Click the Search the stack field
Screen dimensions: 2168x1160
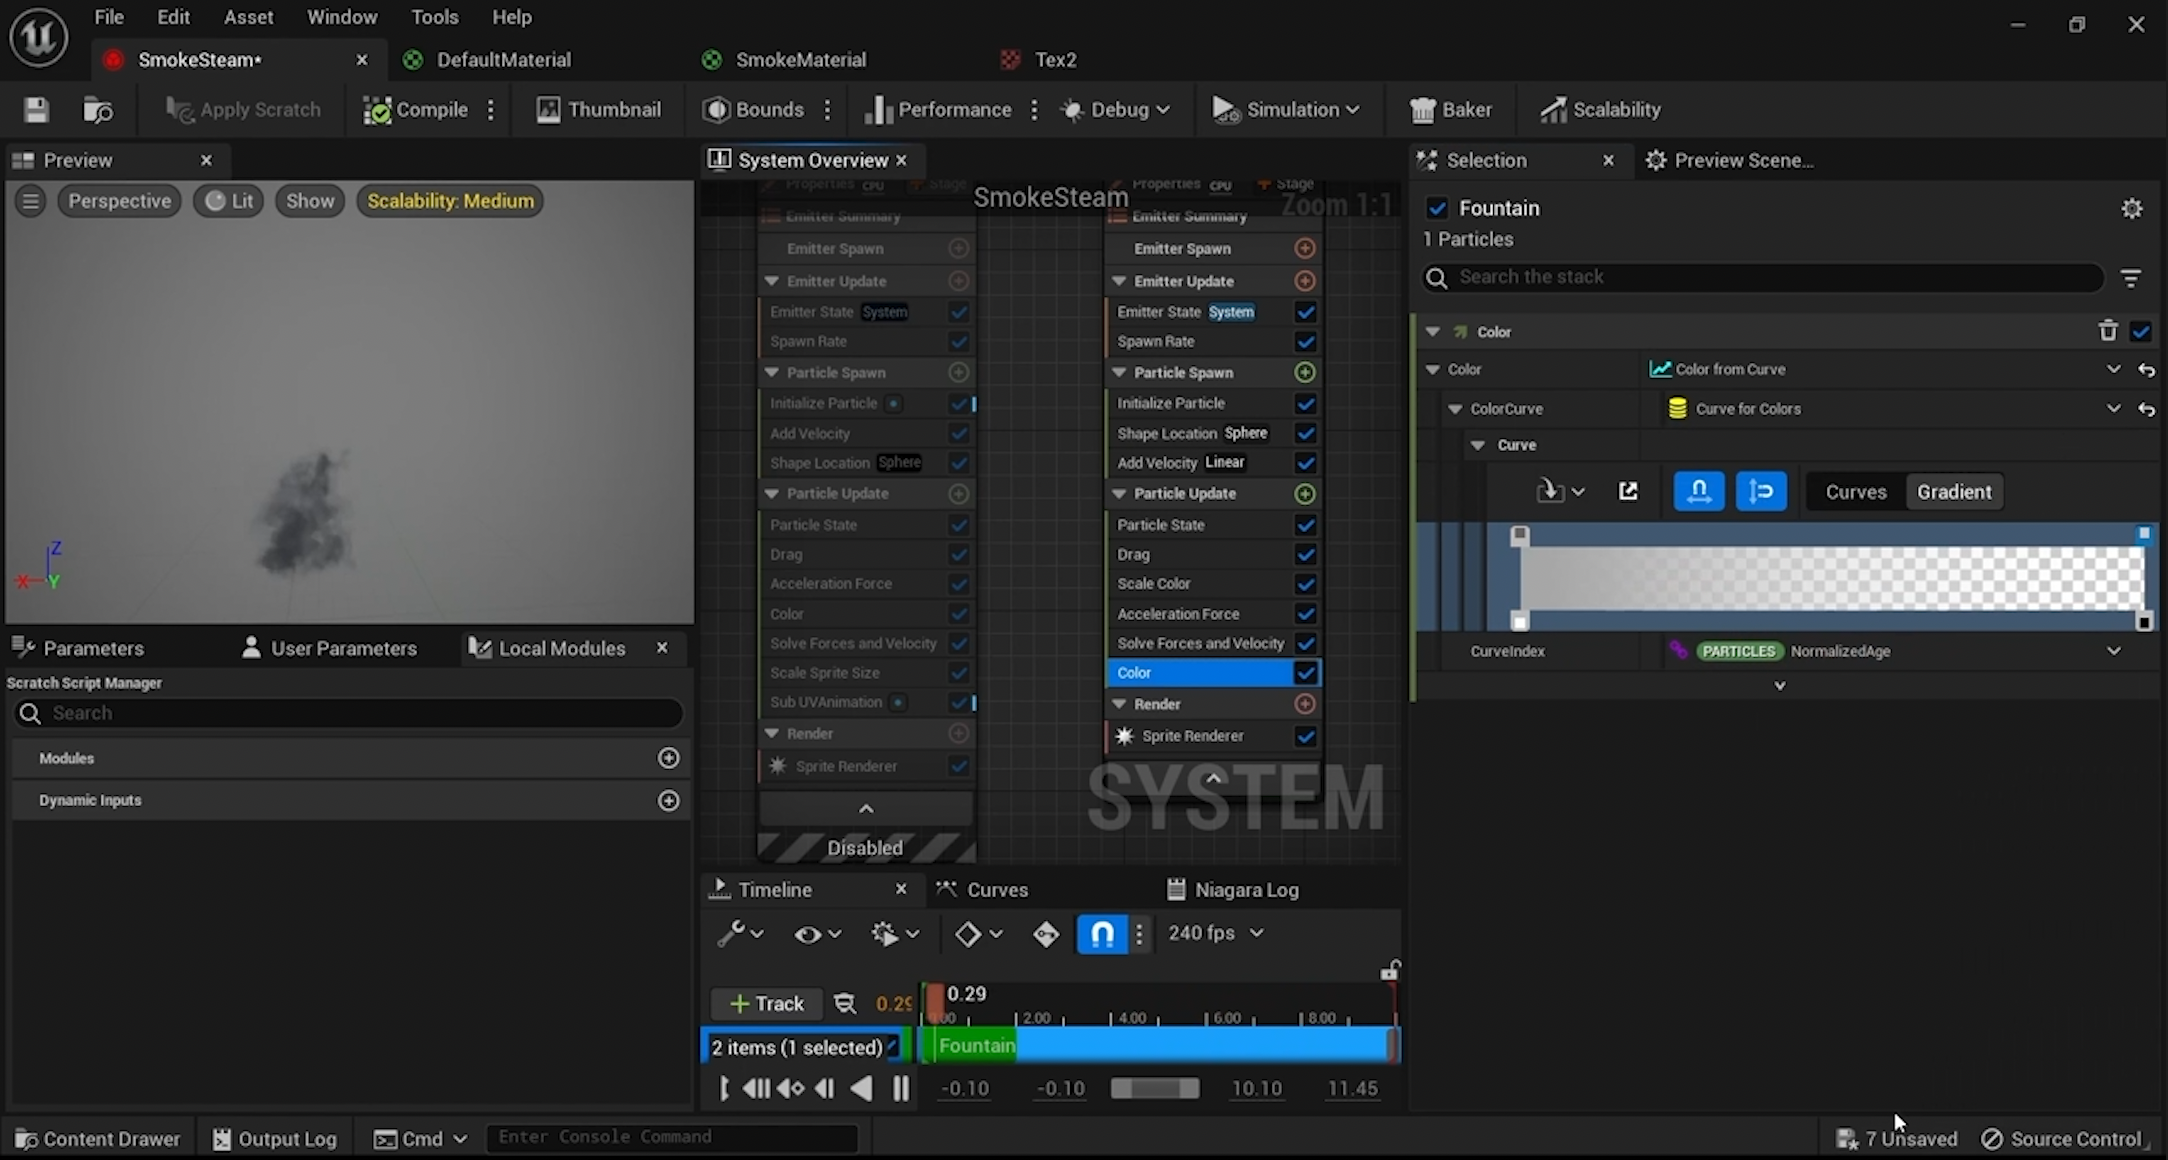1762,277
